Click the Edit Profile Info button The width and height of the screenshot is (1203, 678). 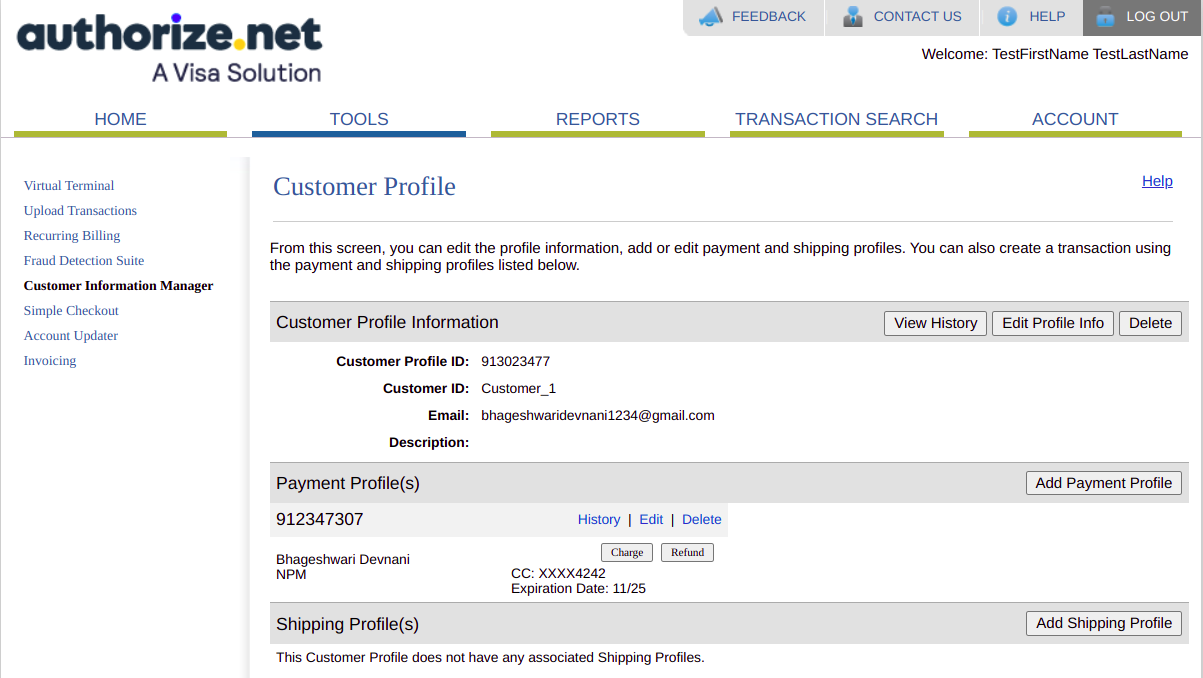1053,323
